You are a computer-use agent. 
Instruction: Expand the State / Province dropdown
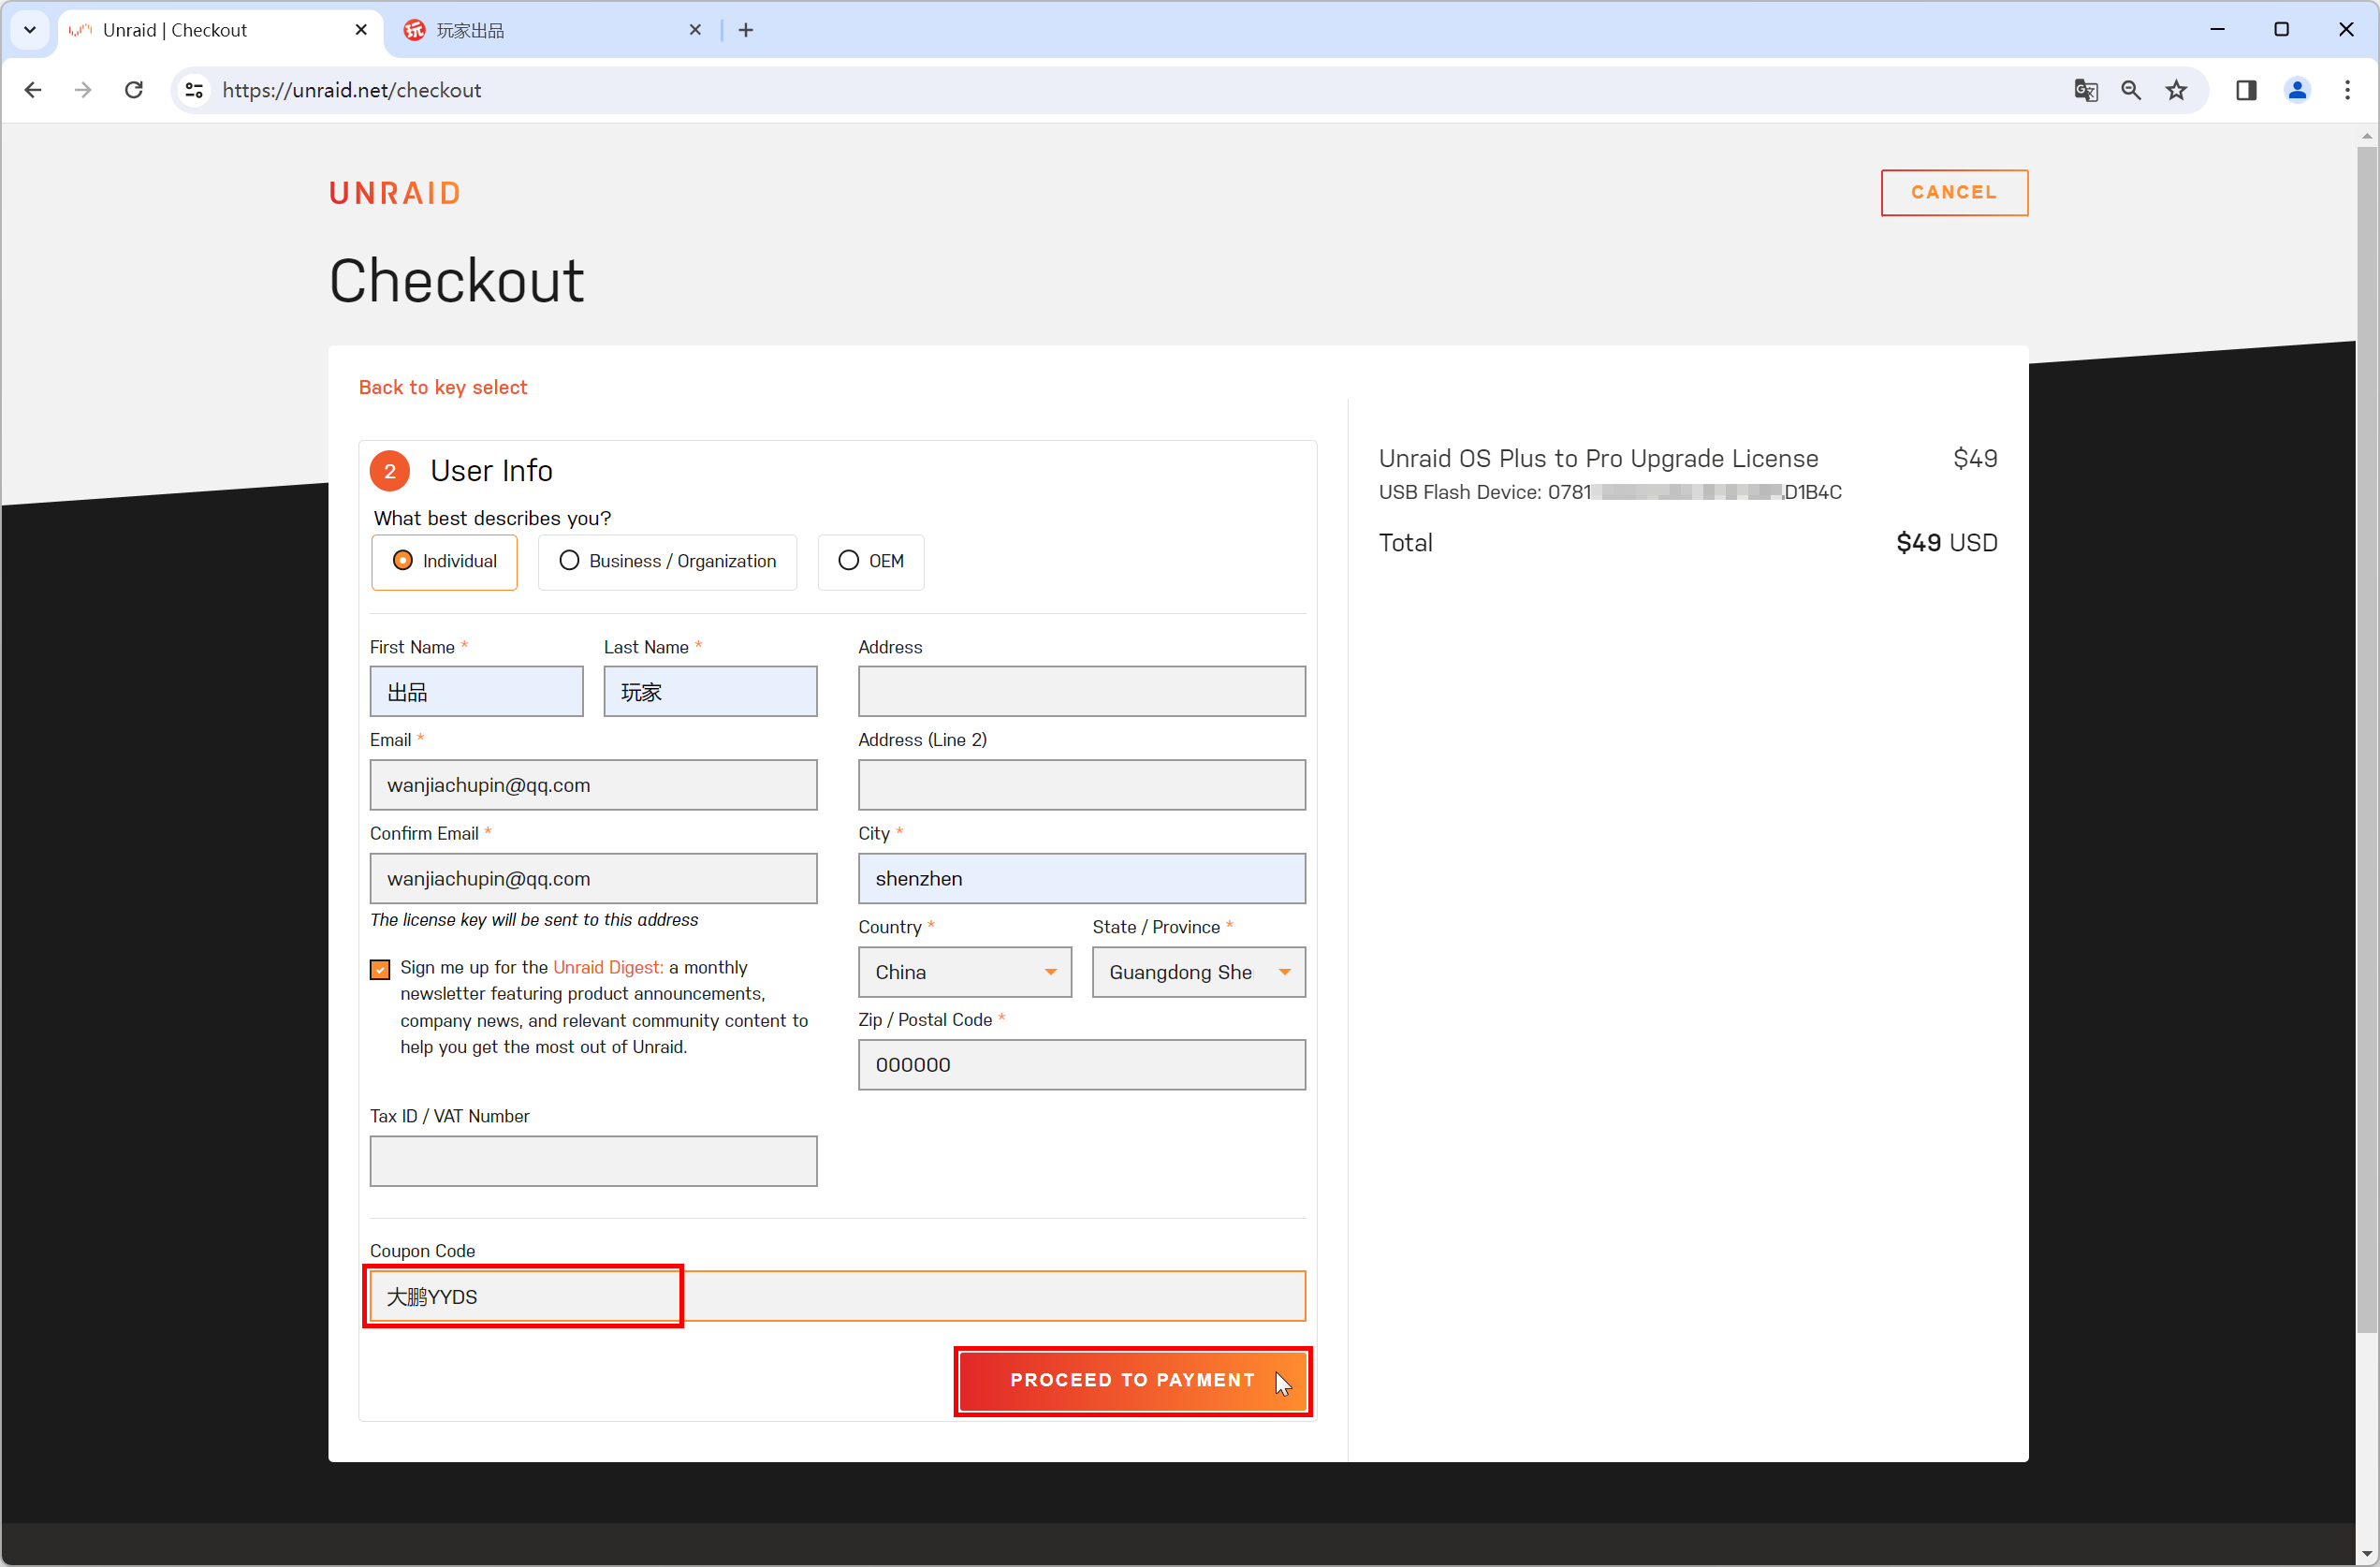pyautogui.click(x=1199, y=972)
